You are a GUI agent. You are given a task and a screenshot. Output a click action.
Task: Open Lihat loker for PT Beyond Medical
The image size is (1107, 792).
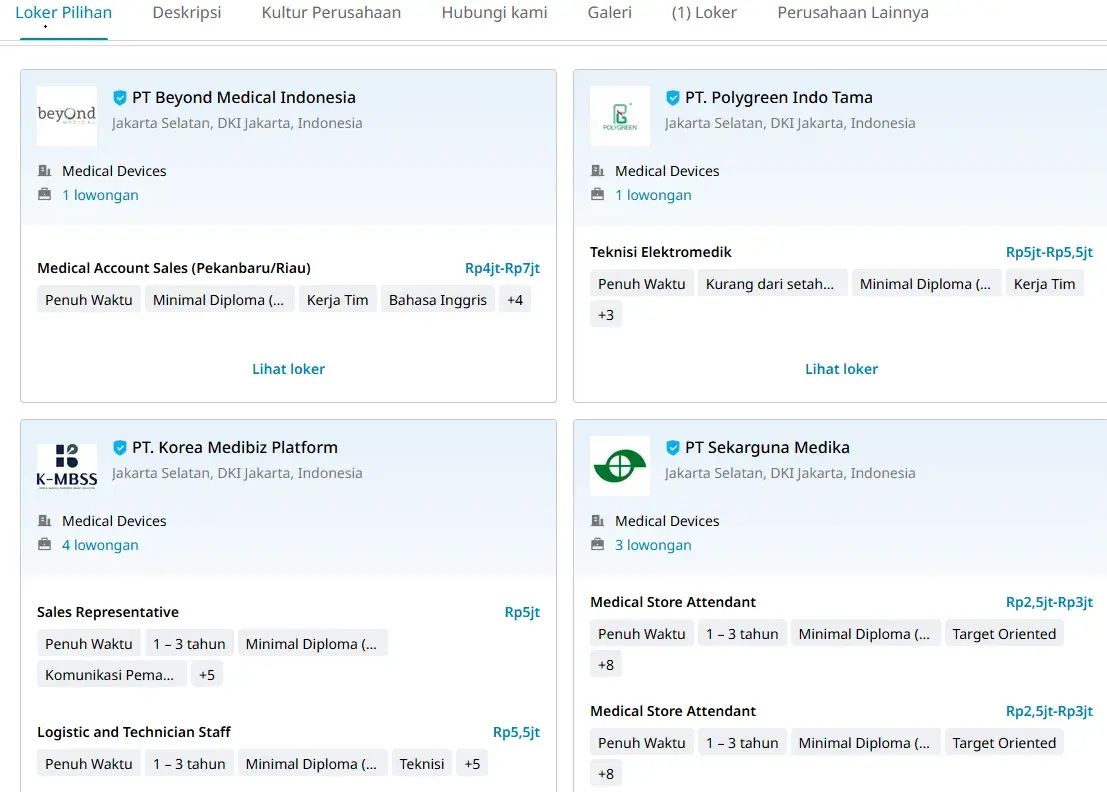[x=288, y=369]
